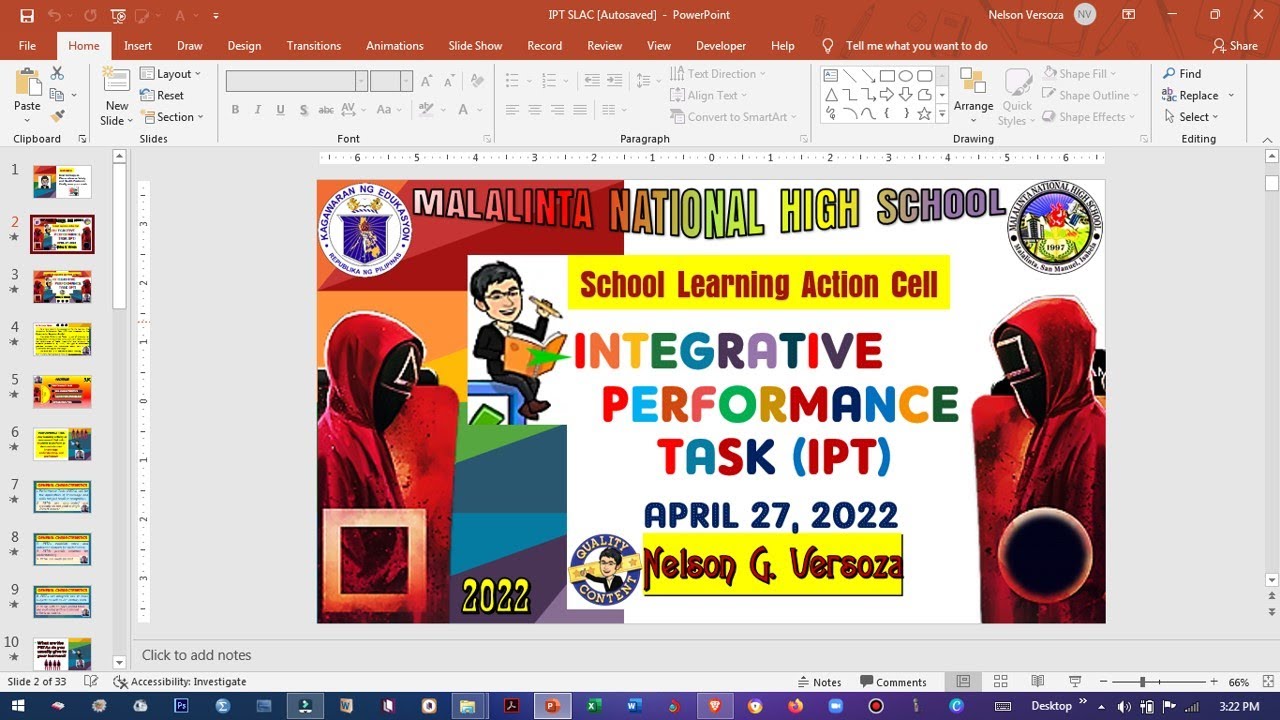Select the triangle shape in shapes gallery
The width and height of the screenshot is (1280, 720).
(831, 95)
